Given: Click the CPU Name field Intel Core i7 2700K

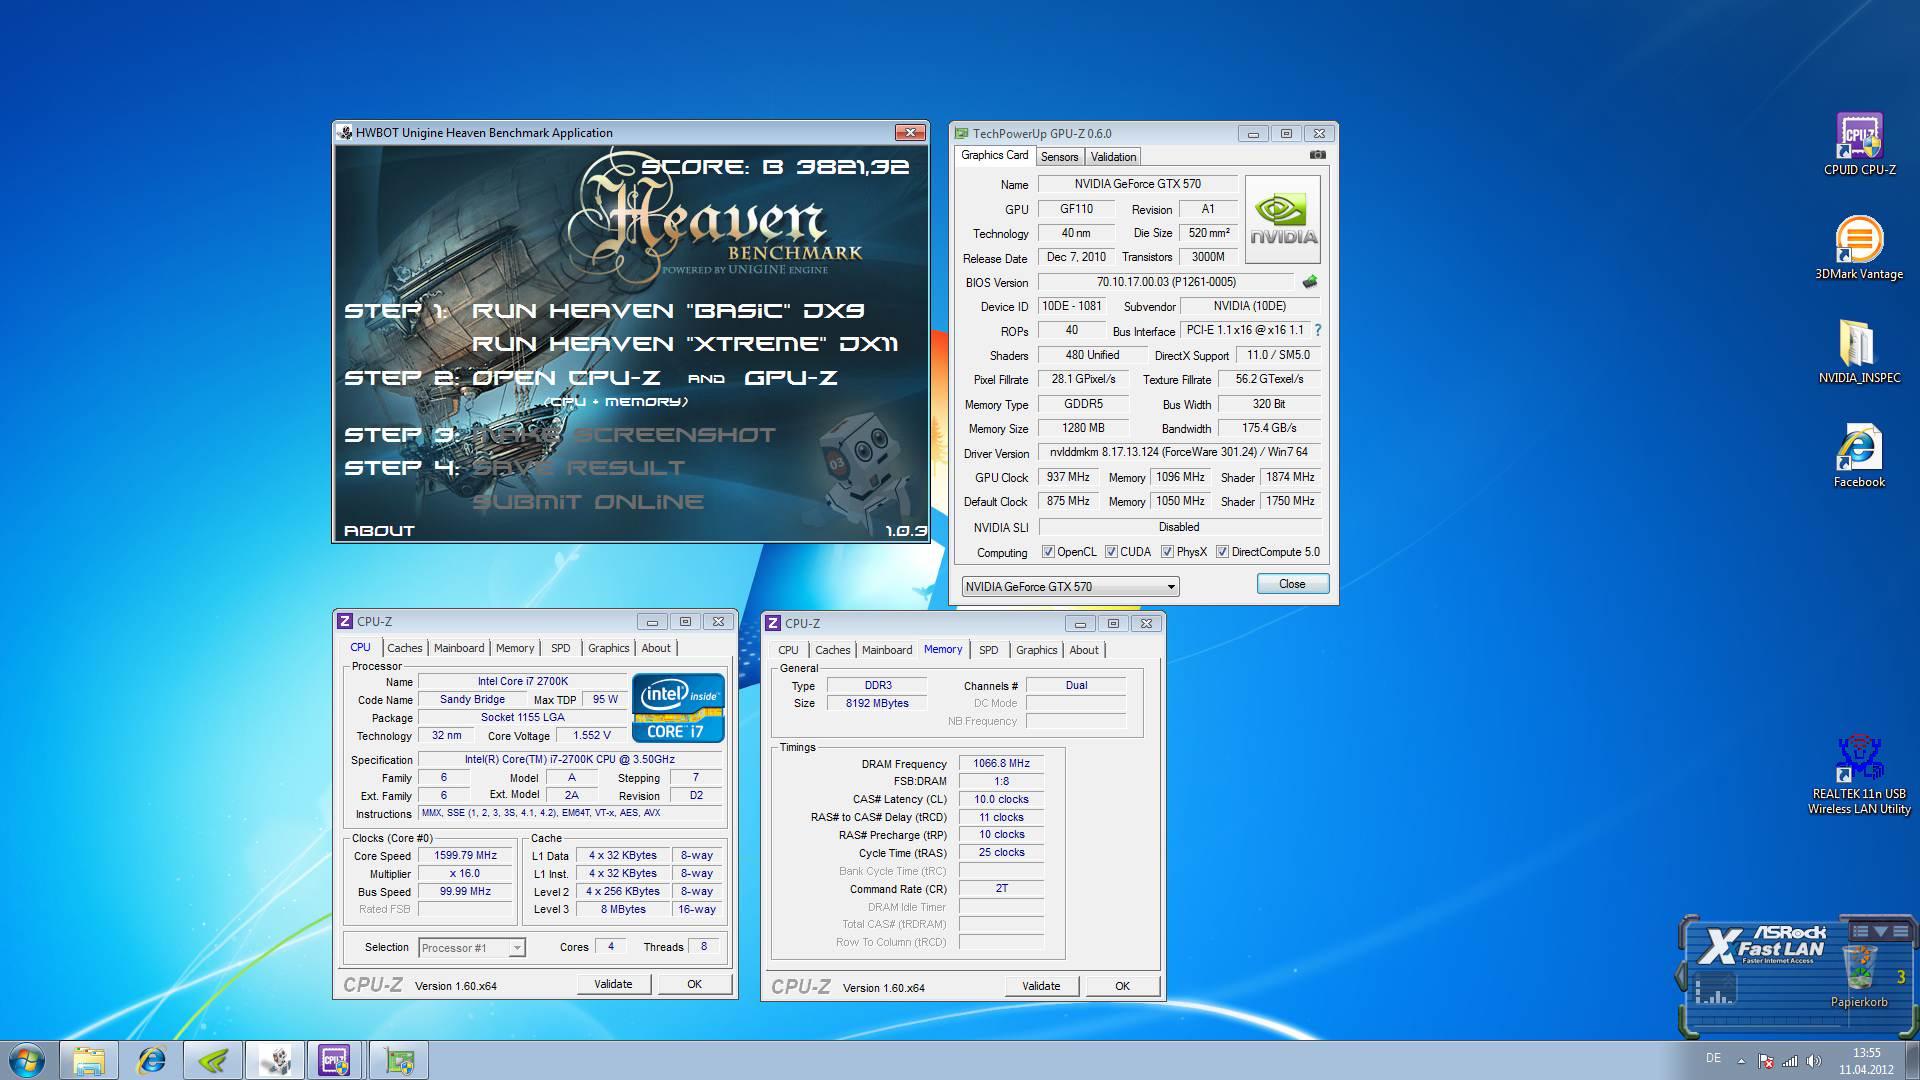Looking at the screenshot, I should click(x=523, y=682).
